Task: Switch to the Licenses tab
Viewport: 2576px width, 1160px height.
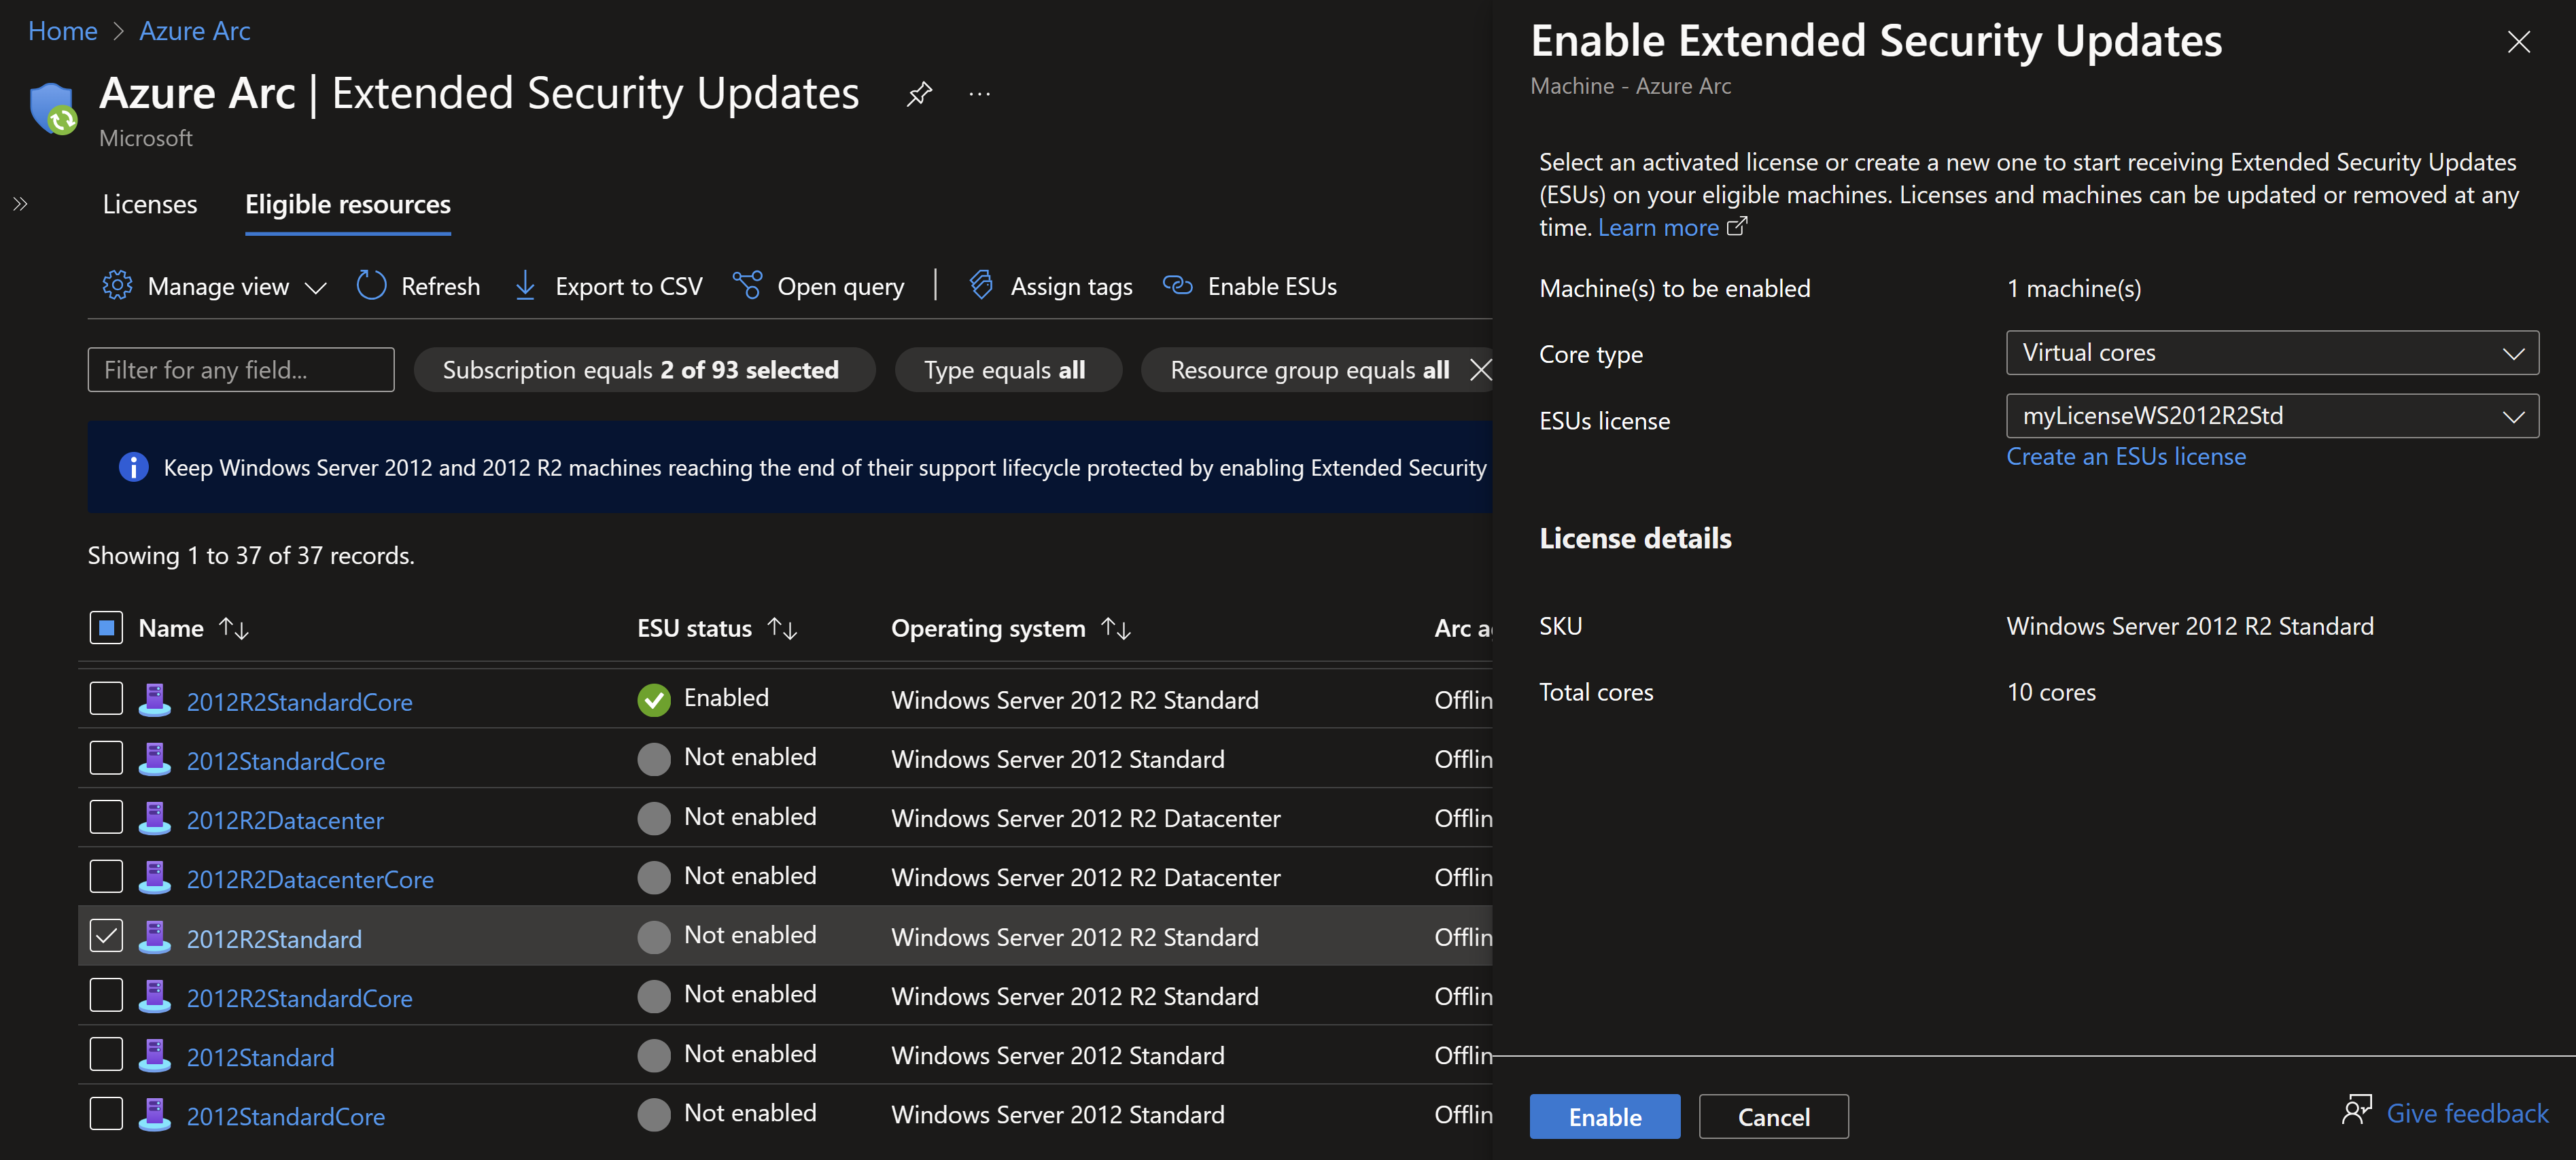Action: [x=150, y=204]
